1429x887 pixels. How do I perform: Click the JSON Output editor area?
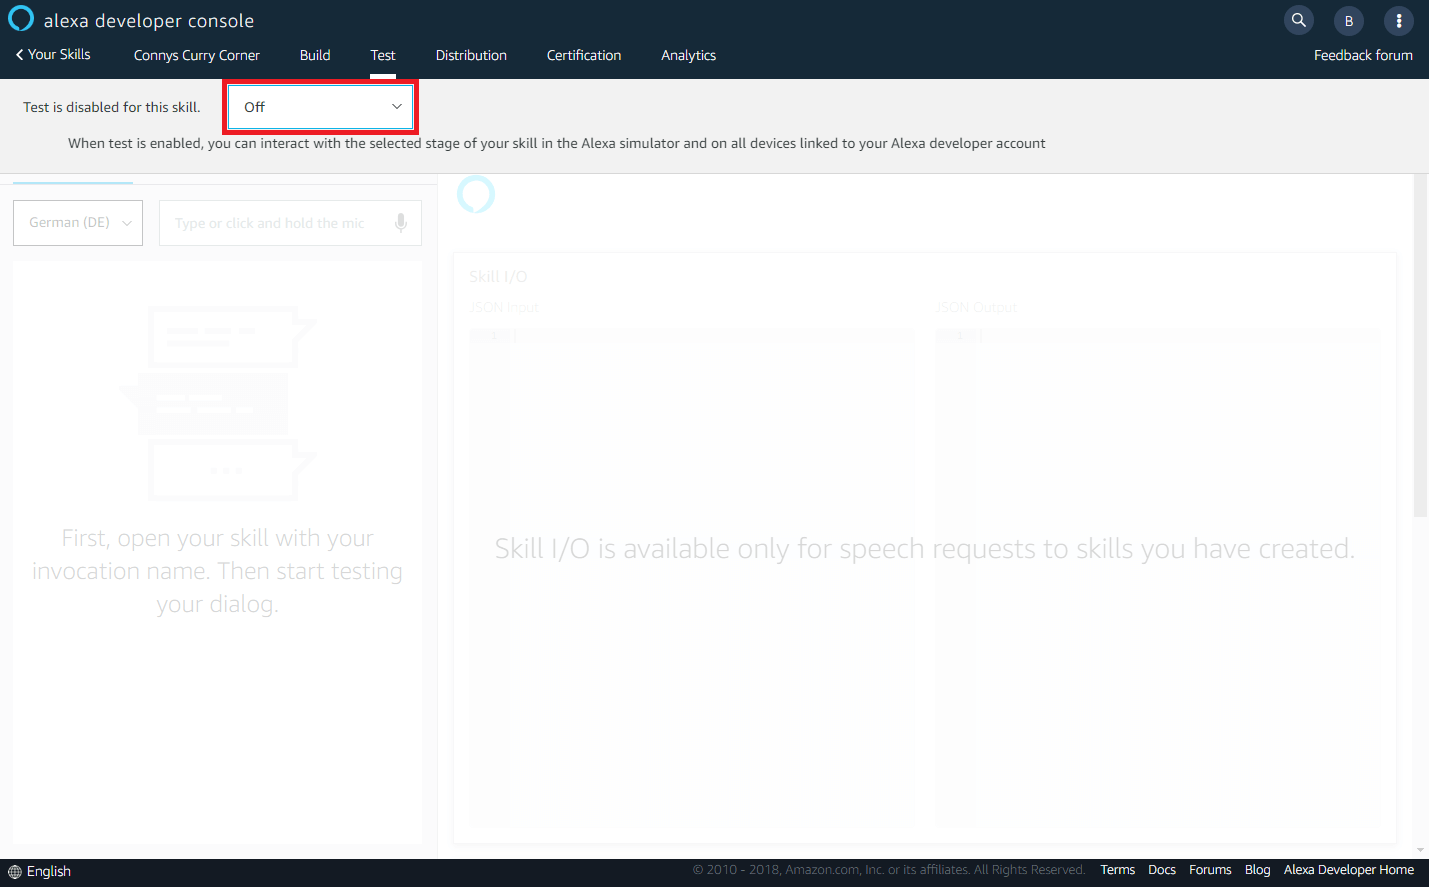1158,577
